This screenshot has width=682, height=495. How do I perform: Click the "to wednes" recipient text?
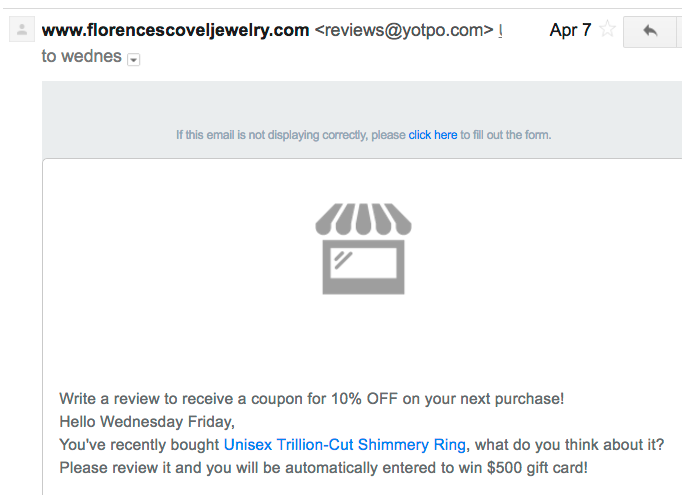(81, 56)
